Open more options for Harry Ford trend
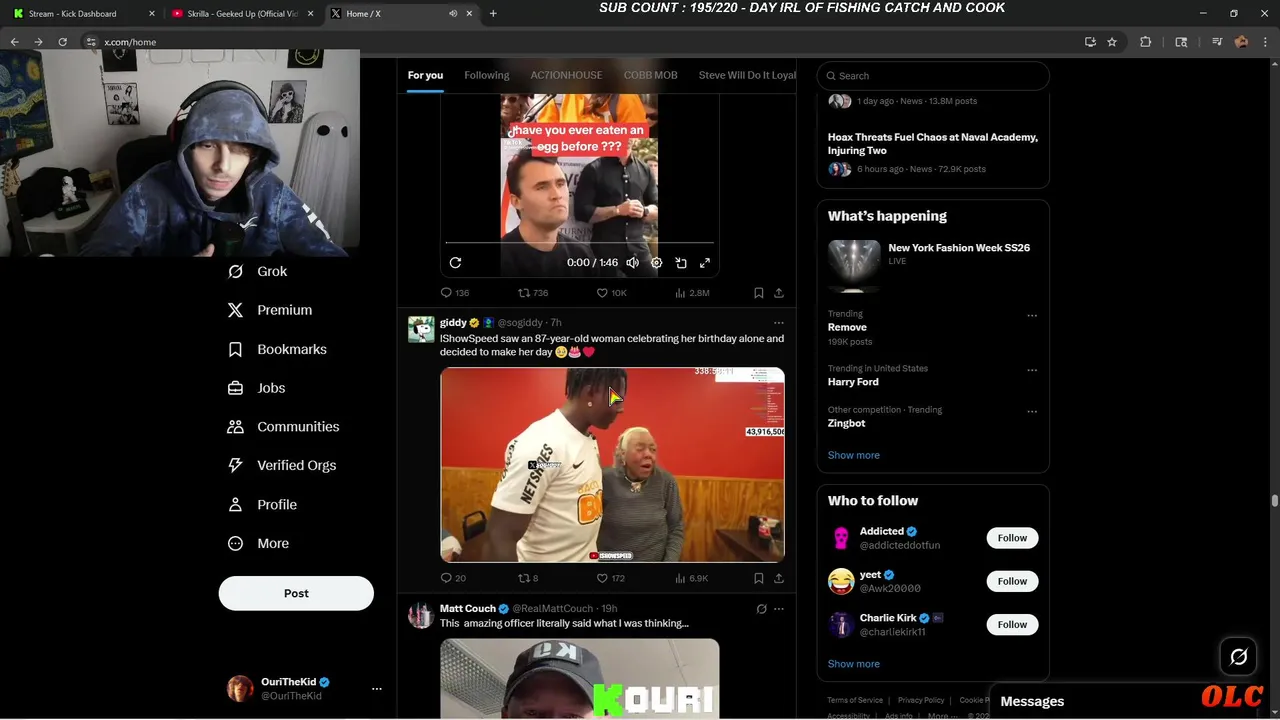The height and width of the screenshot is (720, 1280). pyautogui.click(x=1032, y=370)
